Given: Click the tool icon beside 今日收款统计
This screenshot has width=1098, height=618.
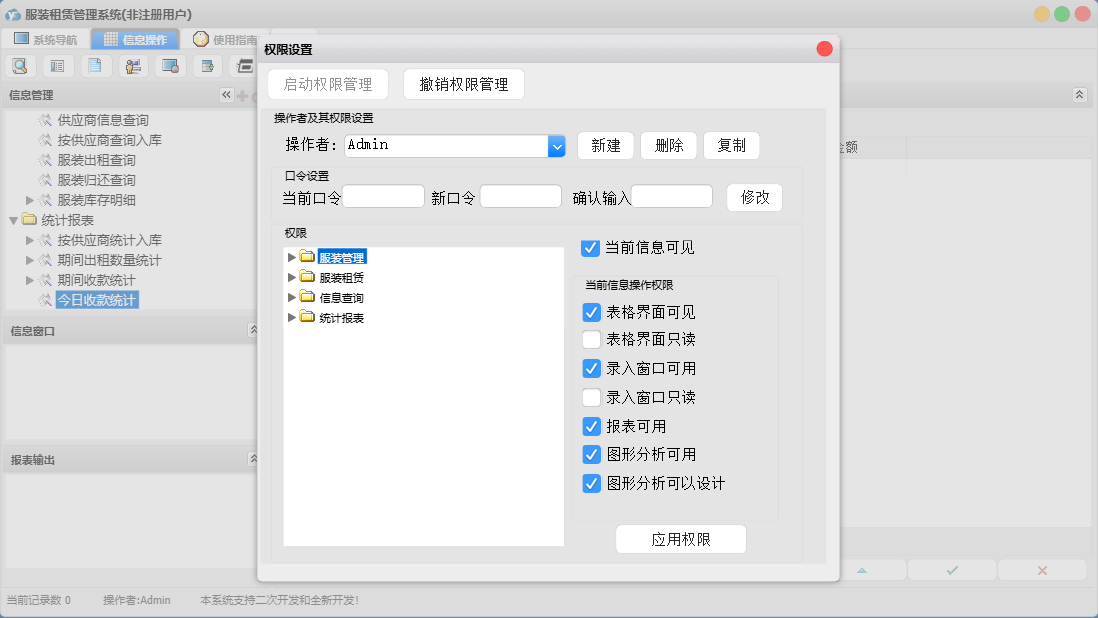Looking at the screenshot, I should (x=46, y=300).
